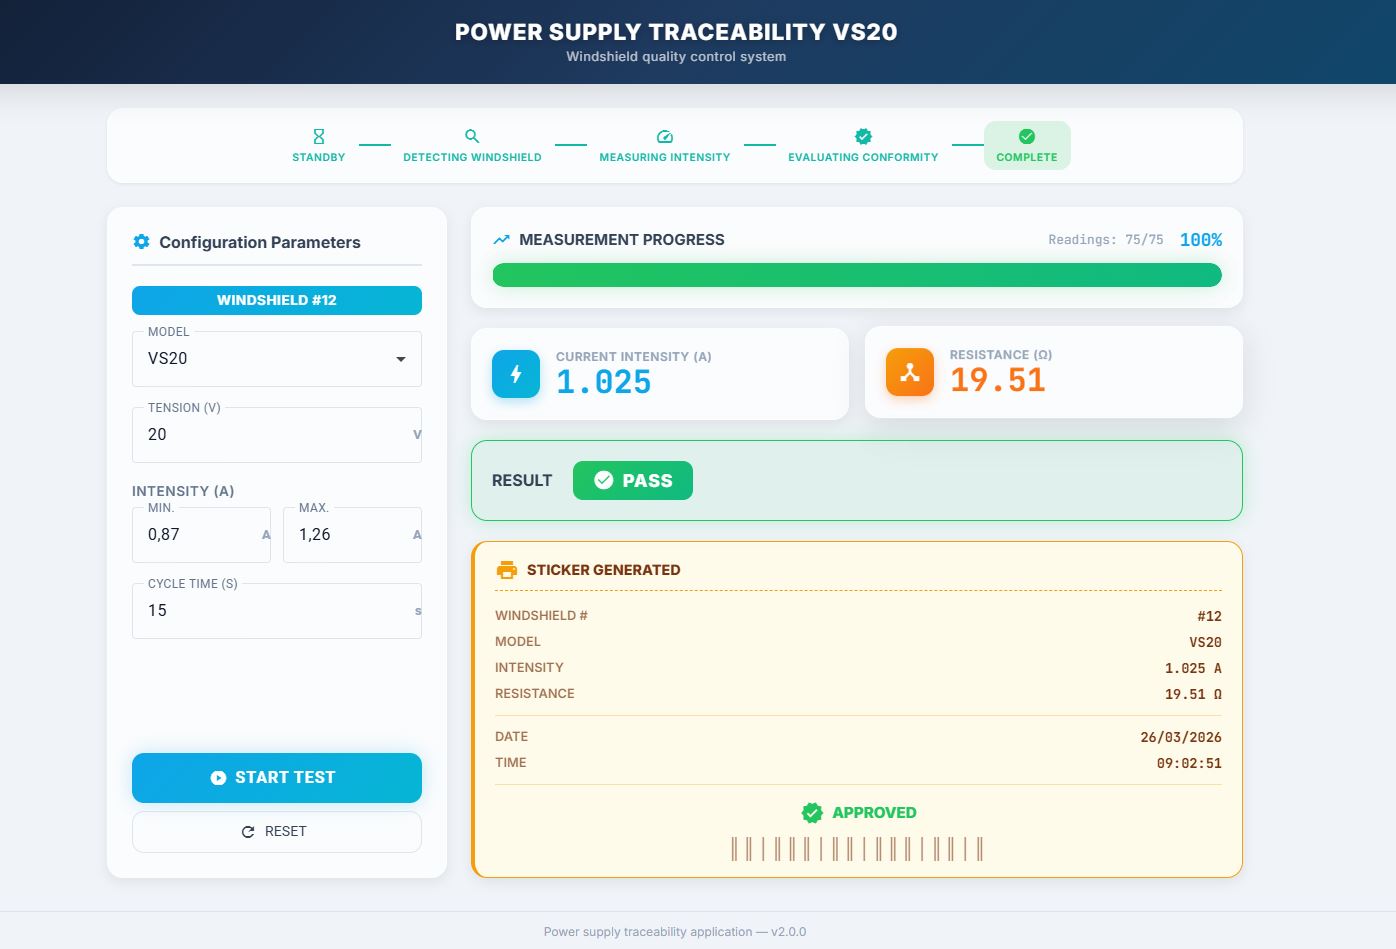Screen dimensions: 1396x949
Task: Click the Cycle Time (S) input field
Action: (277, 611)
